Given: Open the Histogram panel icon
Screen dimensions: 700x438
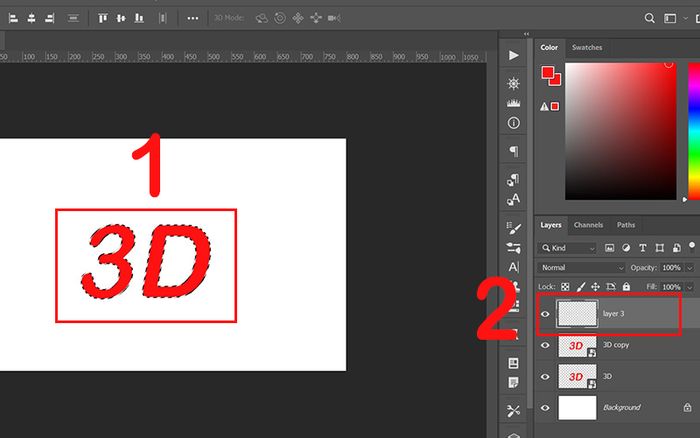Looking at the screenshot, I should coord(513,103).
